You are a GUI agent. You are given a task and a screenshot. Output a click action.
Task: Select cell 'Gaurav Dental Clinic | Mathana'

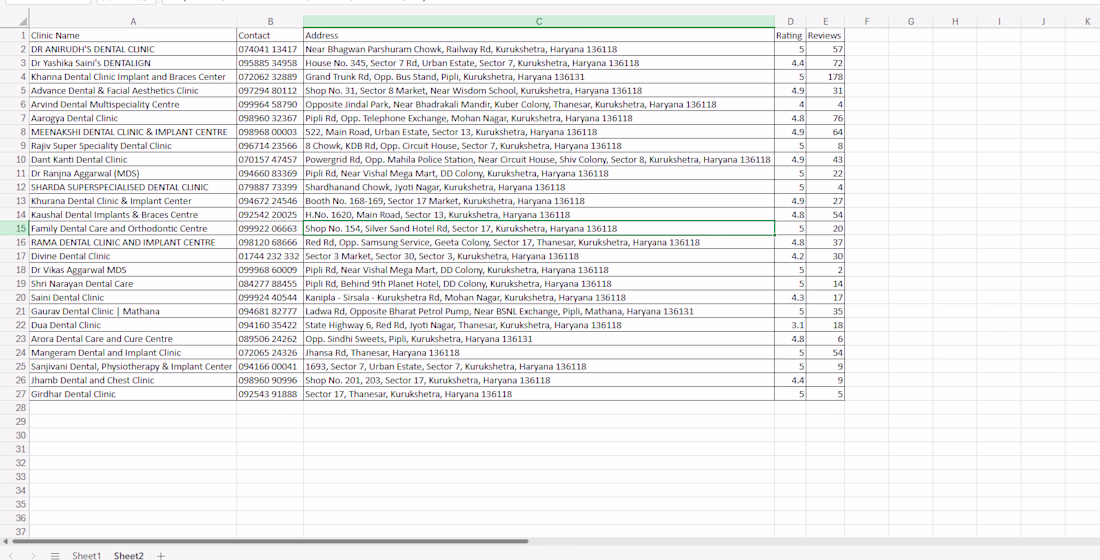(133, 311)
